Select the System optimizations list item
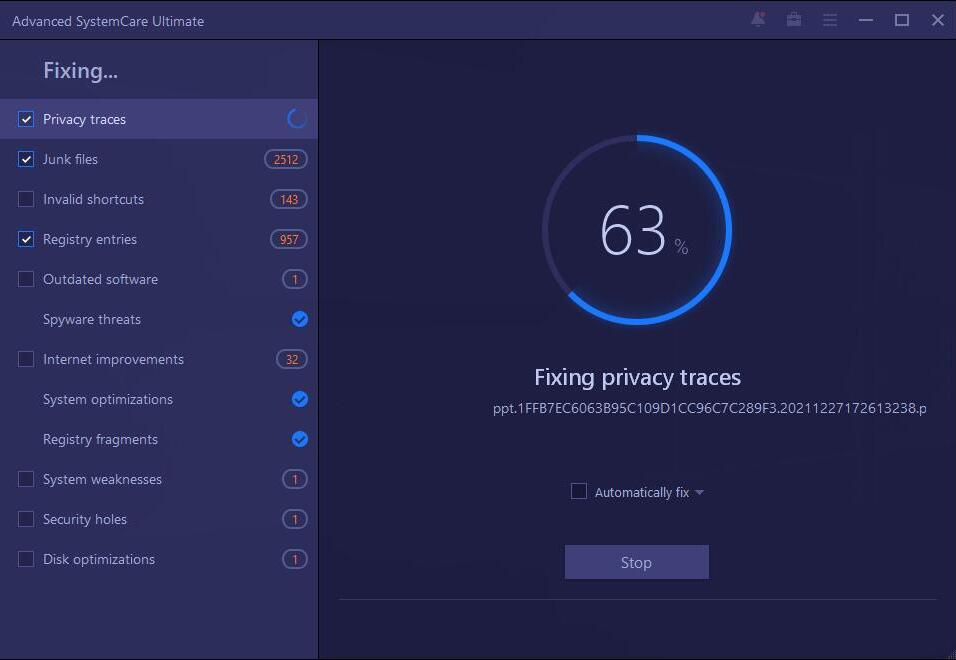Screen dimensions: 956x660 [159, 399]
